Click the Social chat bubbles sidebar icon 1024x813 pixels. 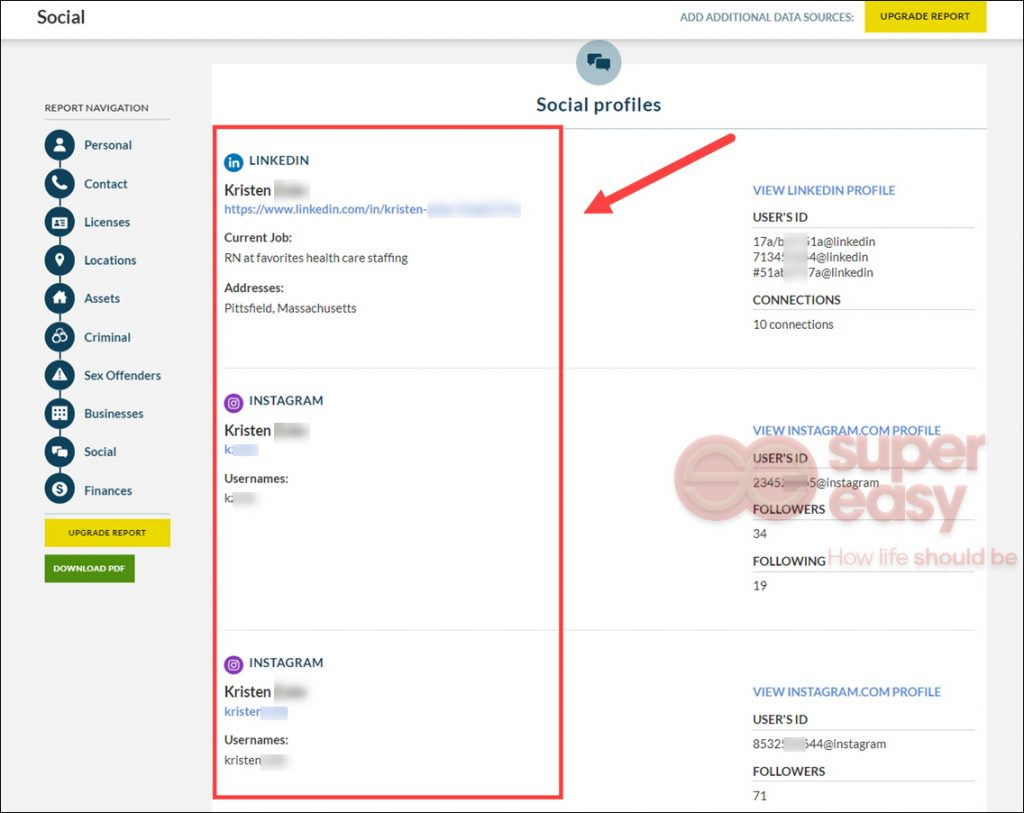click(x=59, y=452)
